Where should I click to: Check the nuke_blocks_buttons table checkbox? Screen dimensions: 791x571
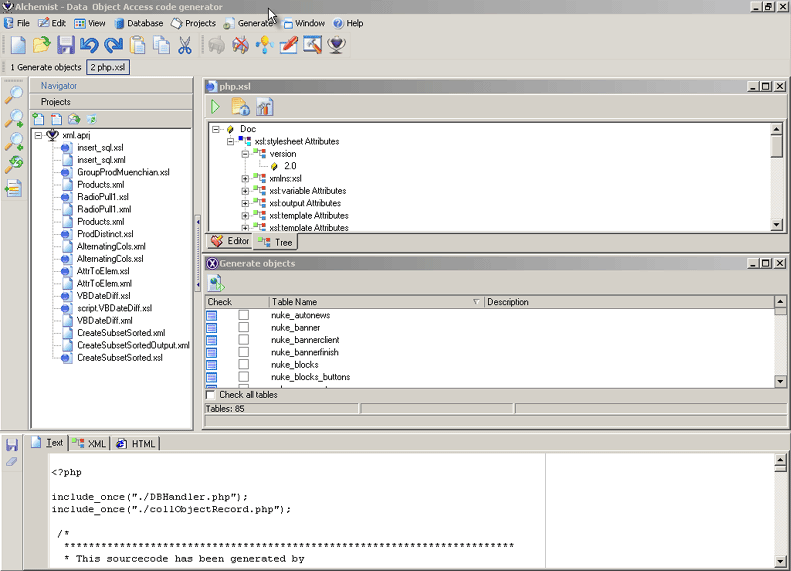click(244, 377)
